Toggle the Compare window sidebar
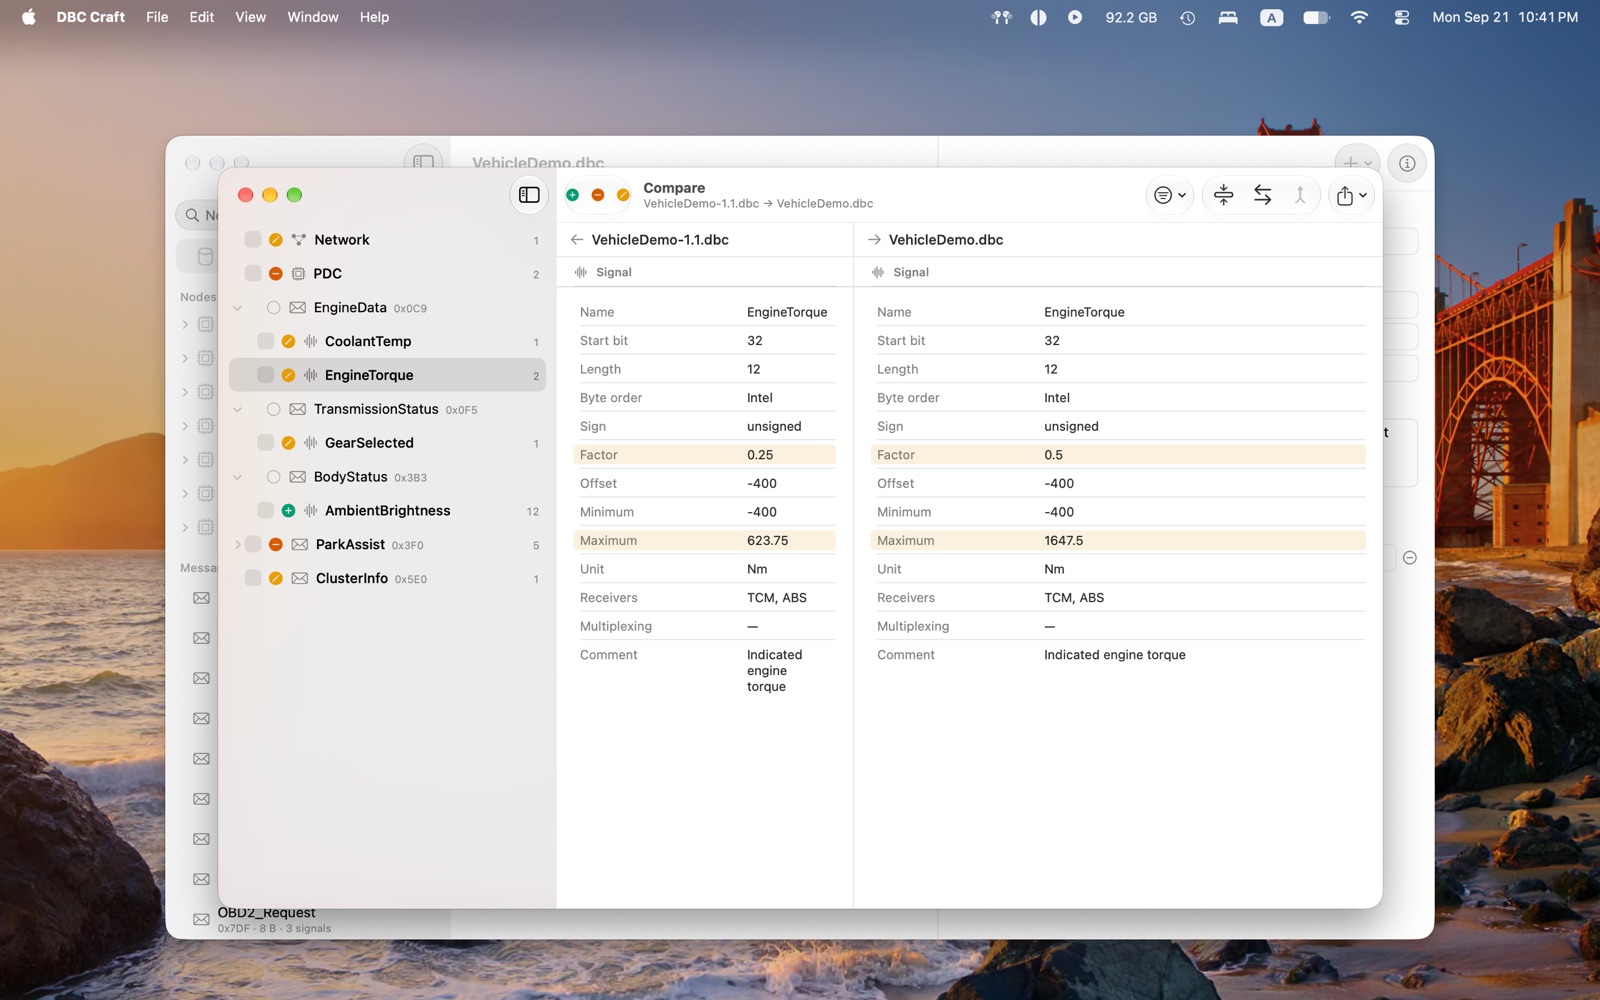The width and height of the screenshot is (1600, 1000). click(529, 195)
